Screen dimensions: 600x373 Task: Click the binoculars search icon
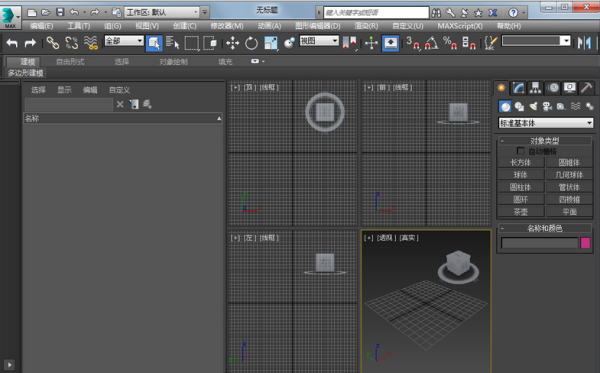pos(436,13)
